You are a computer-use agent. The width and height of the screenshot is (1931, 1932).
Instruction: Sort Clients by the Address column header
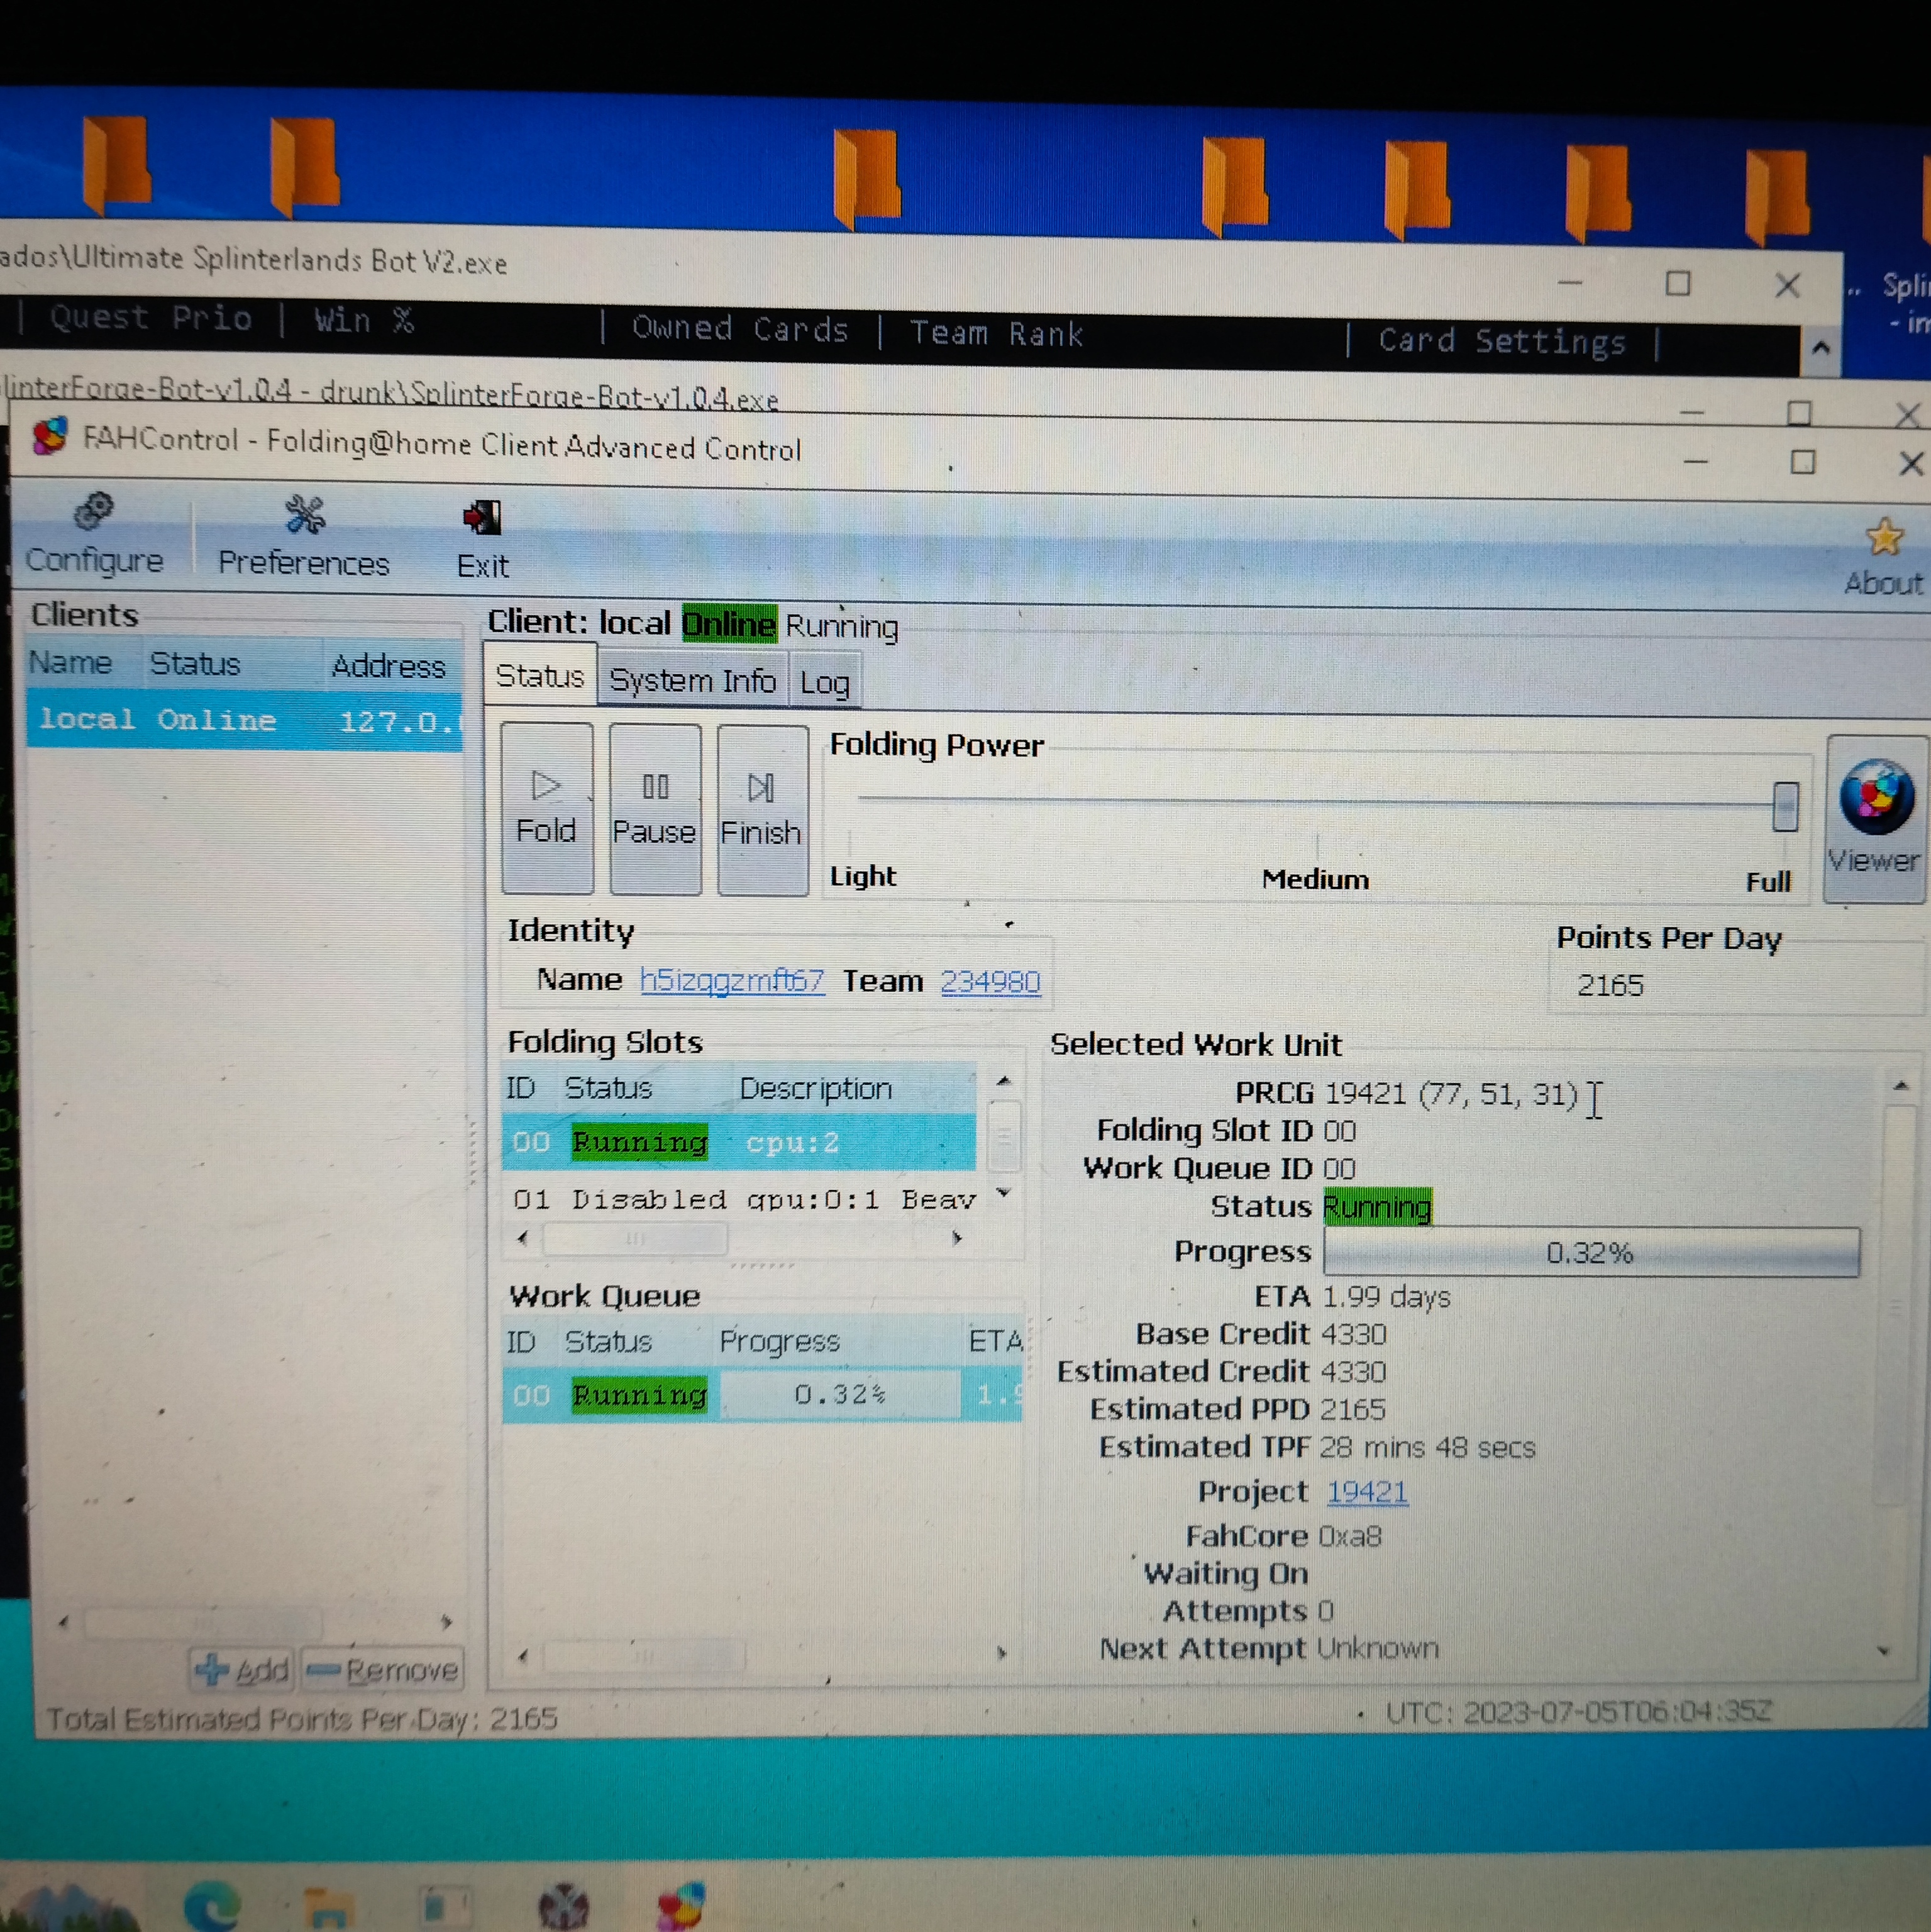click(390, 666)
